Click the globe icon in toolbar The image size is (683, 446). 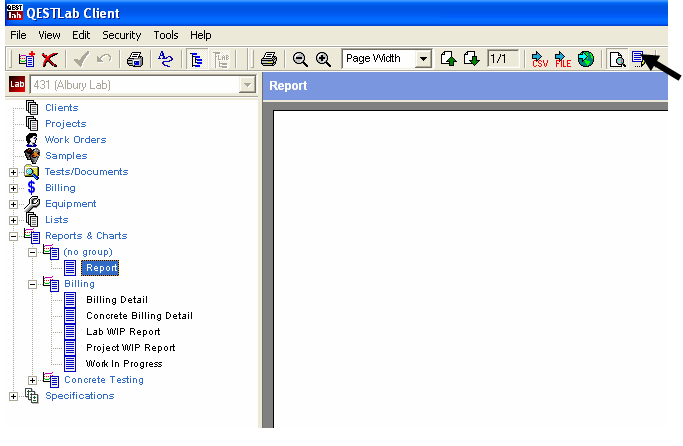(x=586, y=59)
